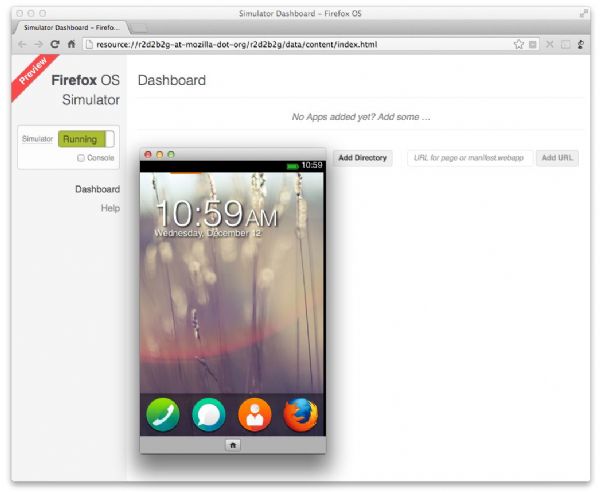The width and height of the screenshot is (600, 492).
Task: Launch the Firefox browser app icon
Action: click(x=301, y=415)
